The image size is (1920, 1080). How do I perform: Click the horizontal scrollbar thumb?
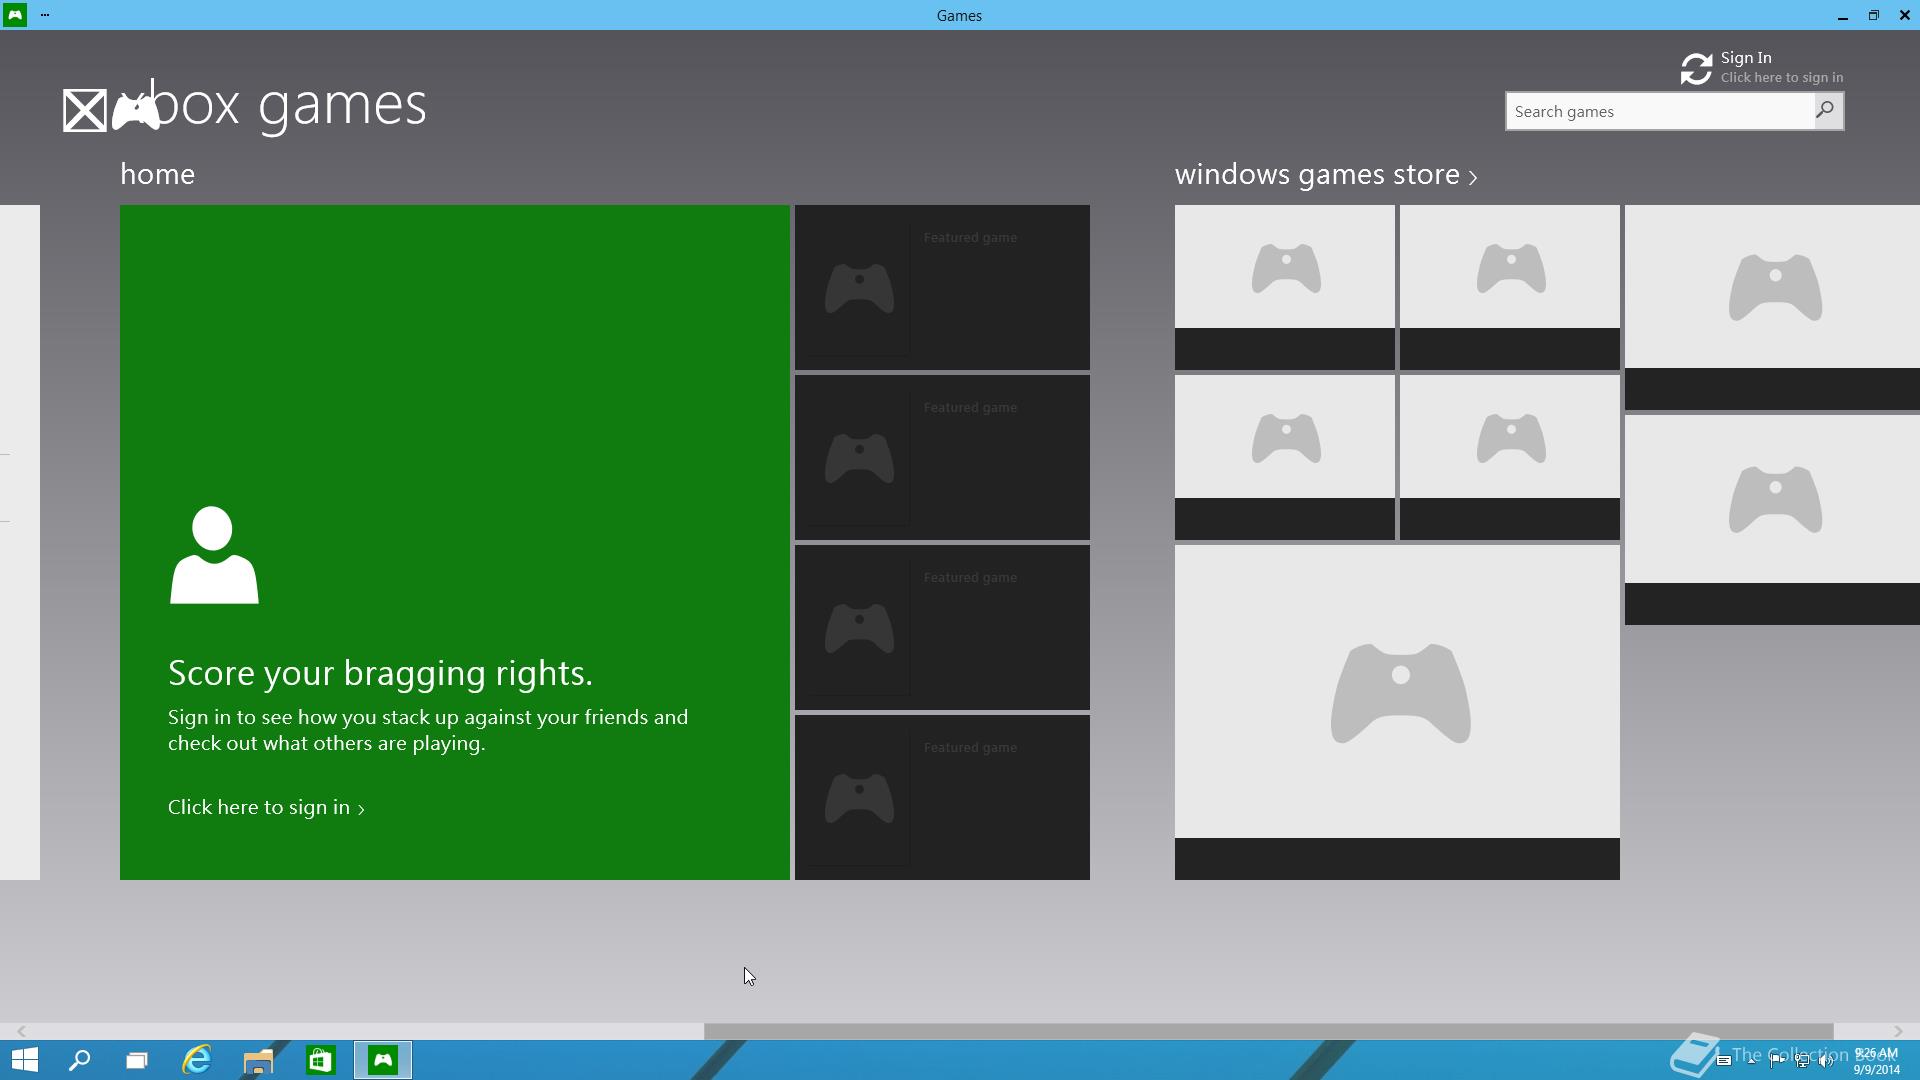pyautogui.click(x=1268, y=1031)
